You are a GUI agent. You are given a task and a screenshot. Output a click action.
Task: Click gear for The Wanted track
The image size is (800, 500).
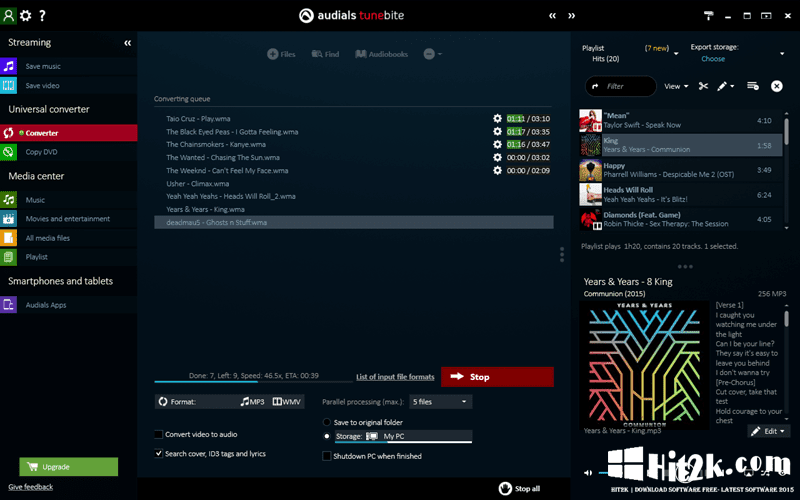click(x=497, y=158)
